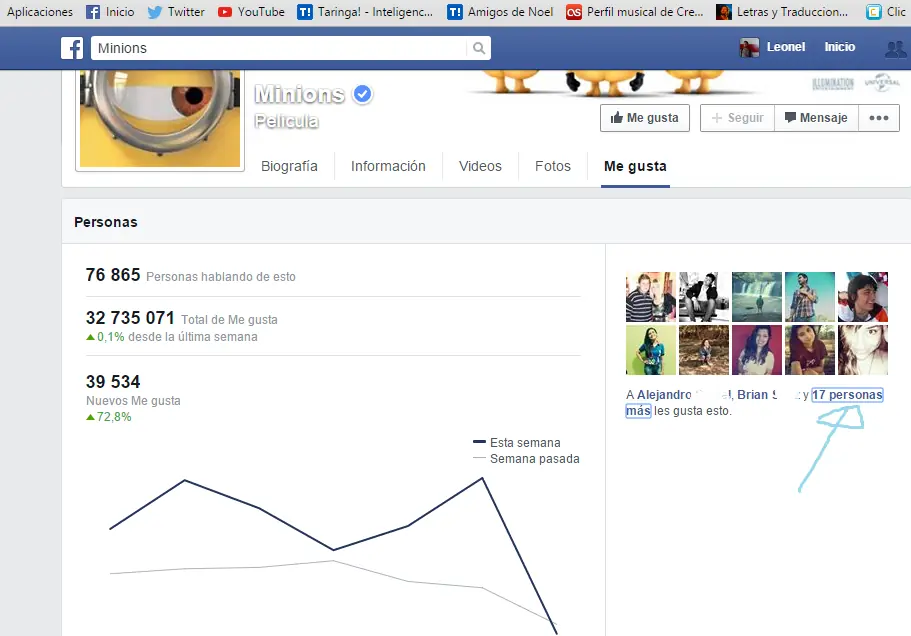Click the Alejandro friend name link

(664, 395)
